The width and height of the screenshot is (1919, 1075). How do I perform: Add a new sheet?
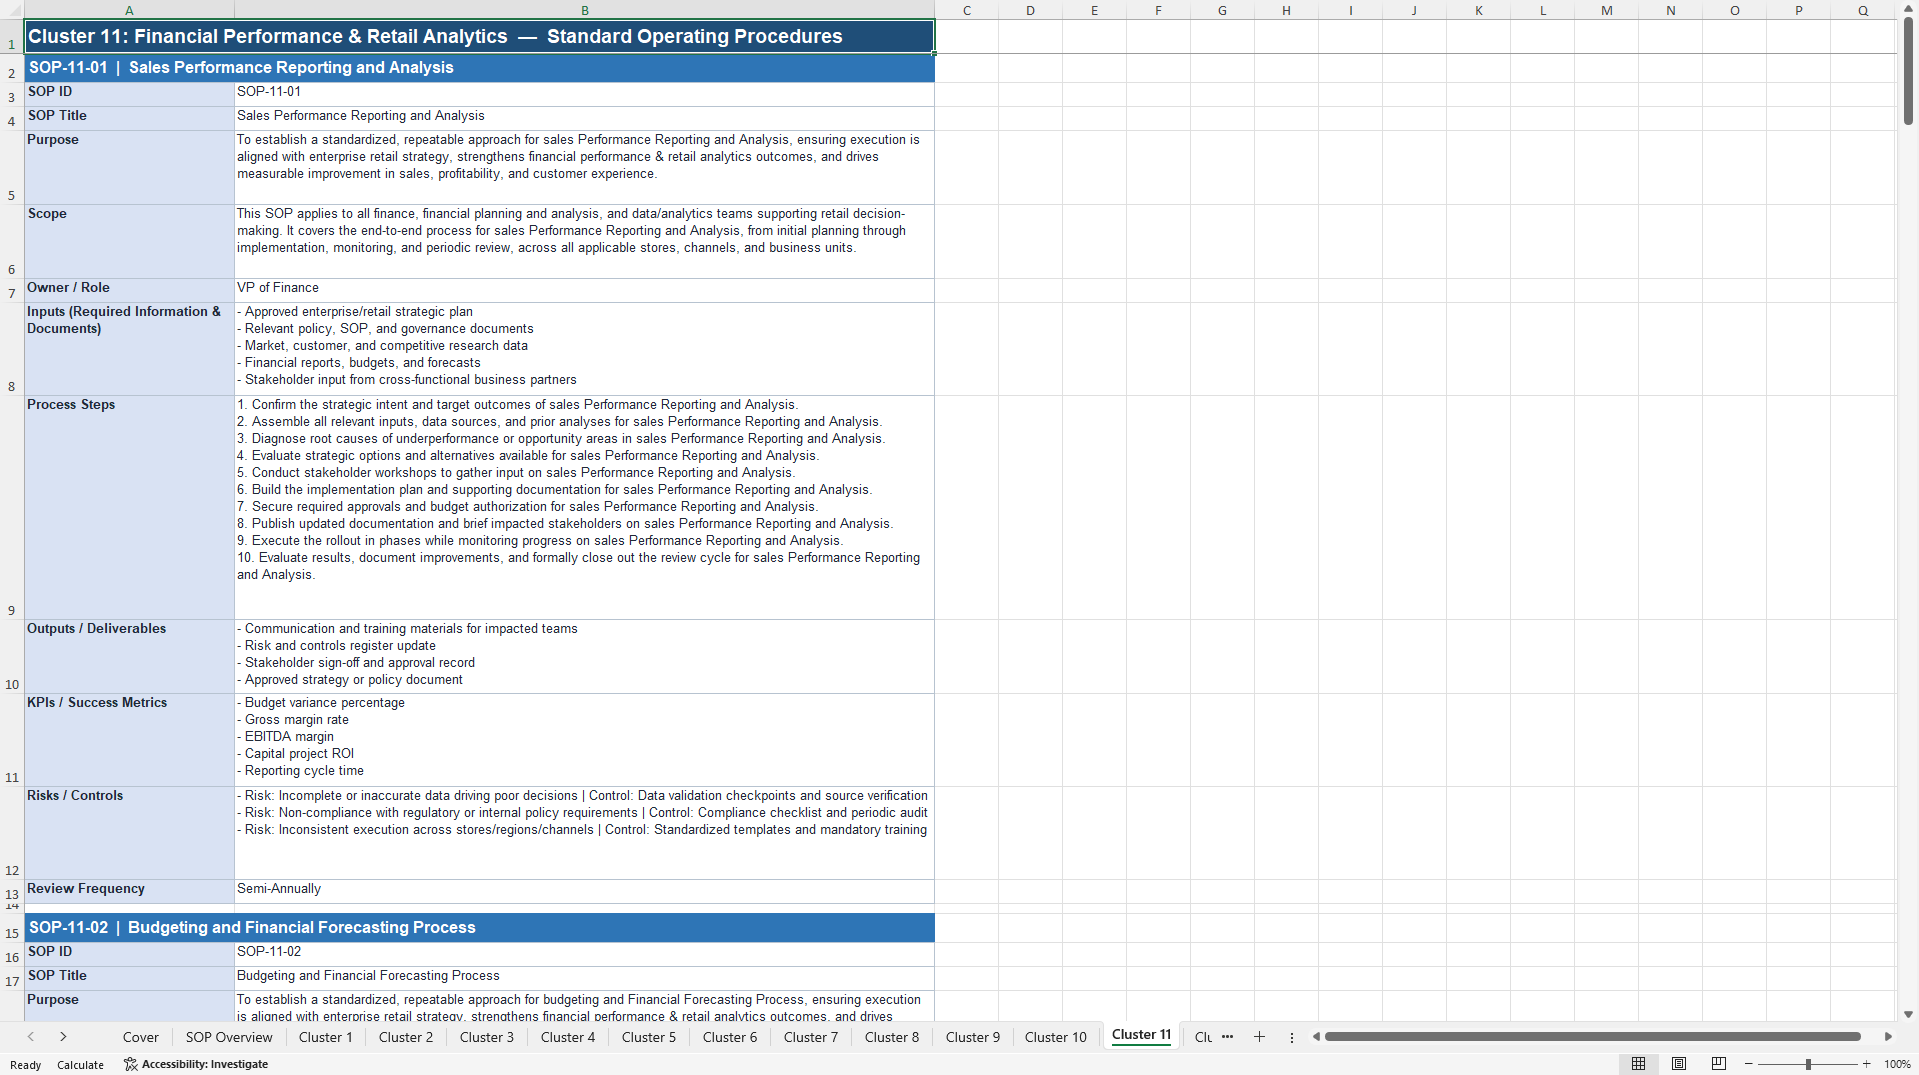[1259, 1037]
